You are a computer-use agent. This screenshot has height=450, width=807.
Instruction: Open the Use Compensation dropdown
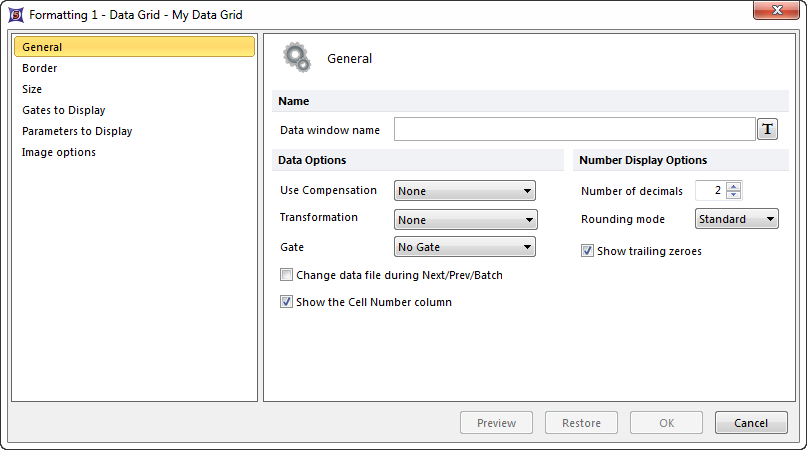coord(465,191)
